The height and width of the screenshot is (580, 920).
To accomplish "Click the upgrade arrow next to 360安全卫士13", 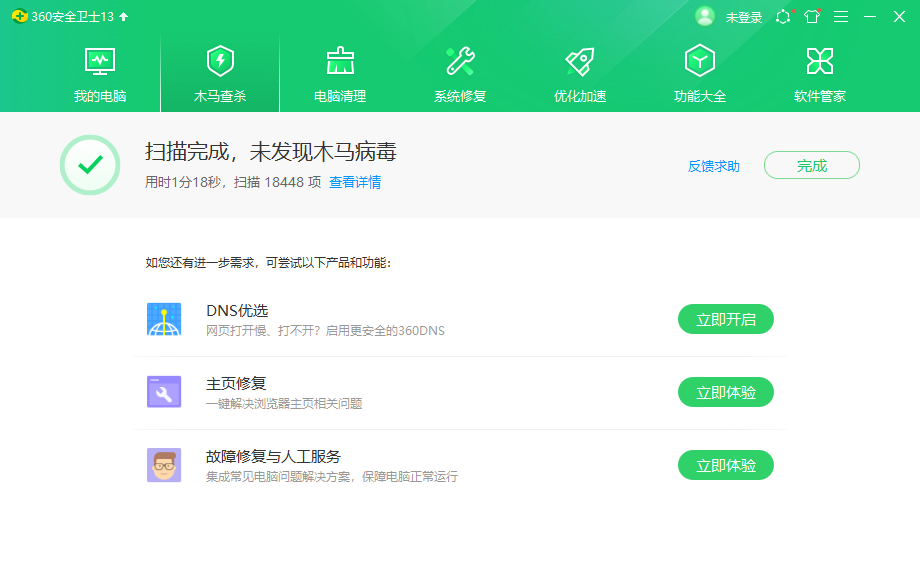I will point(123,16).
